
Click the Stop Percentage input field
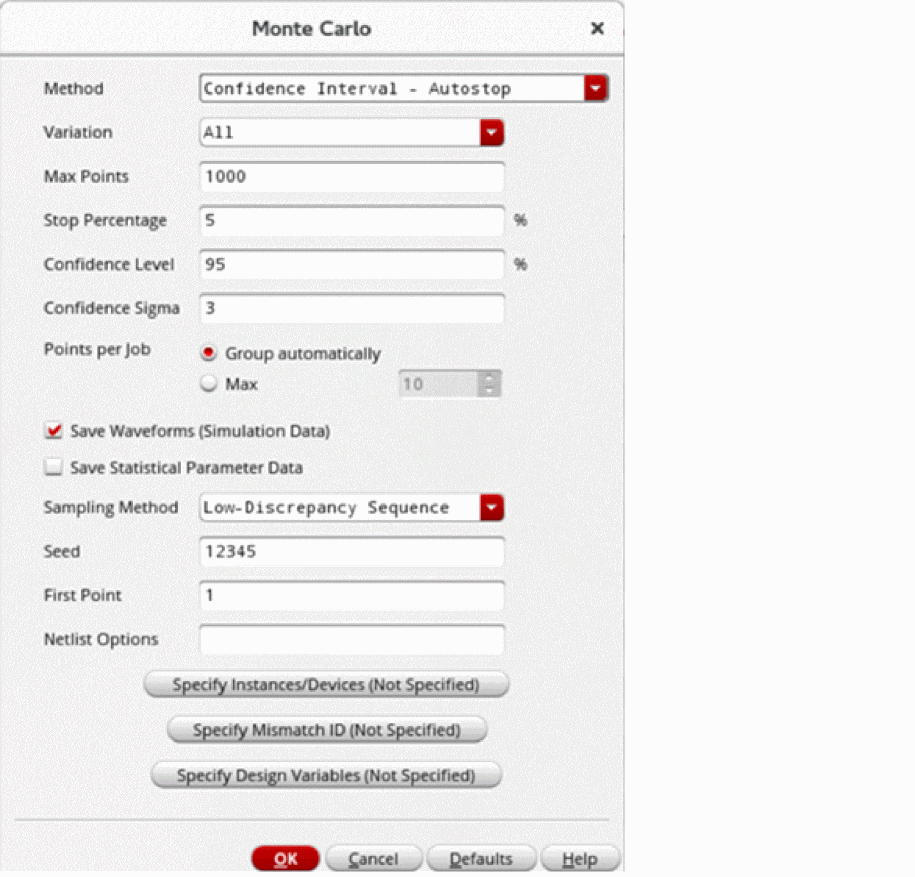(352, 221)
